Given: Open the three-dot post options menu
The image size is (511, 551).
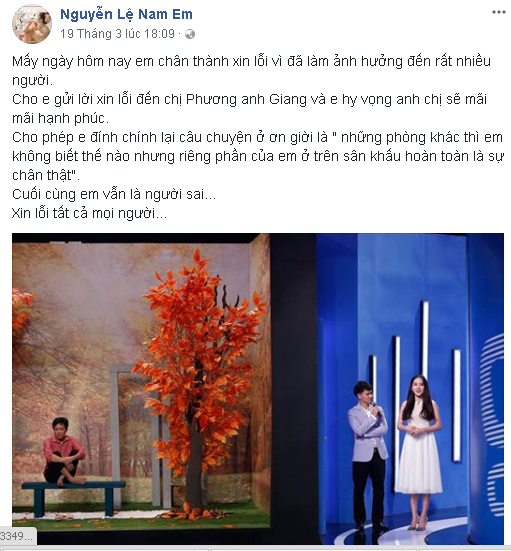Looking at the screenshot, I should [499, 12].
